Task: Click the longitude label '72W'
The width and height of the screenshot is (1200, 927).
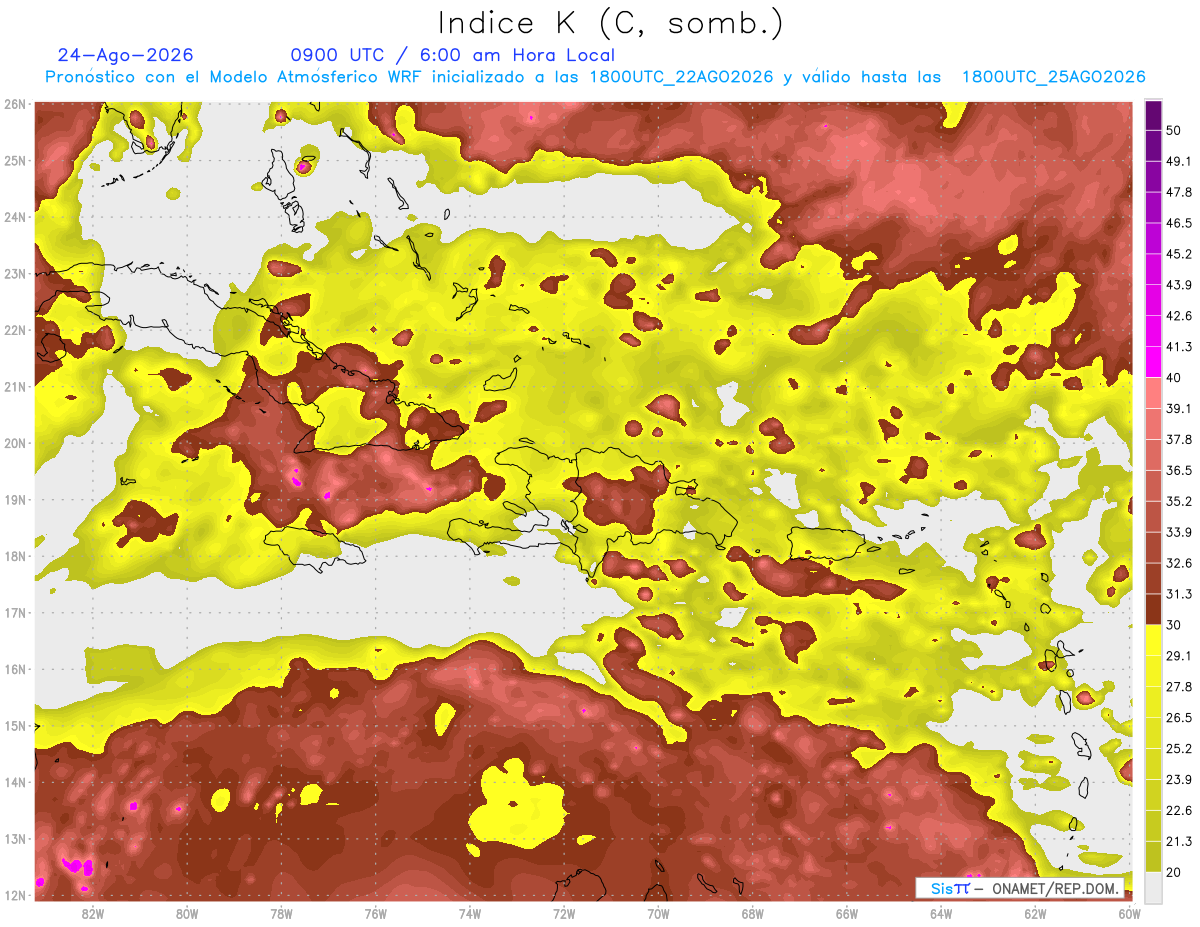Action: pyautogui.click(x=563, y=913)
